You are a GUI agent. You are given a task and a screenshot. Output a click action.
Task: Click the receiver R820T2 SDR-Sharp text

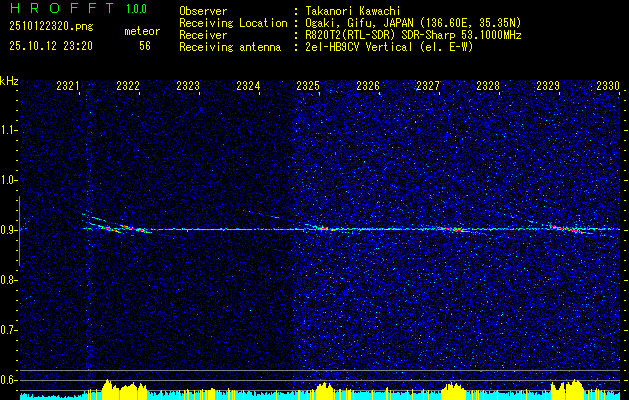coord(414,35)
